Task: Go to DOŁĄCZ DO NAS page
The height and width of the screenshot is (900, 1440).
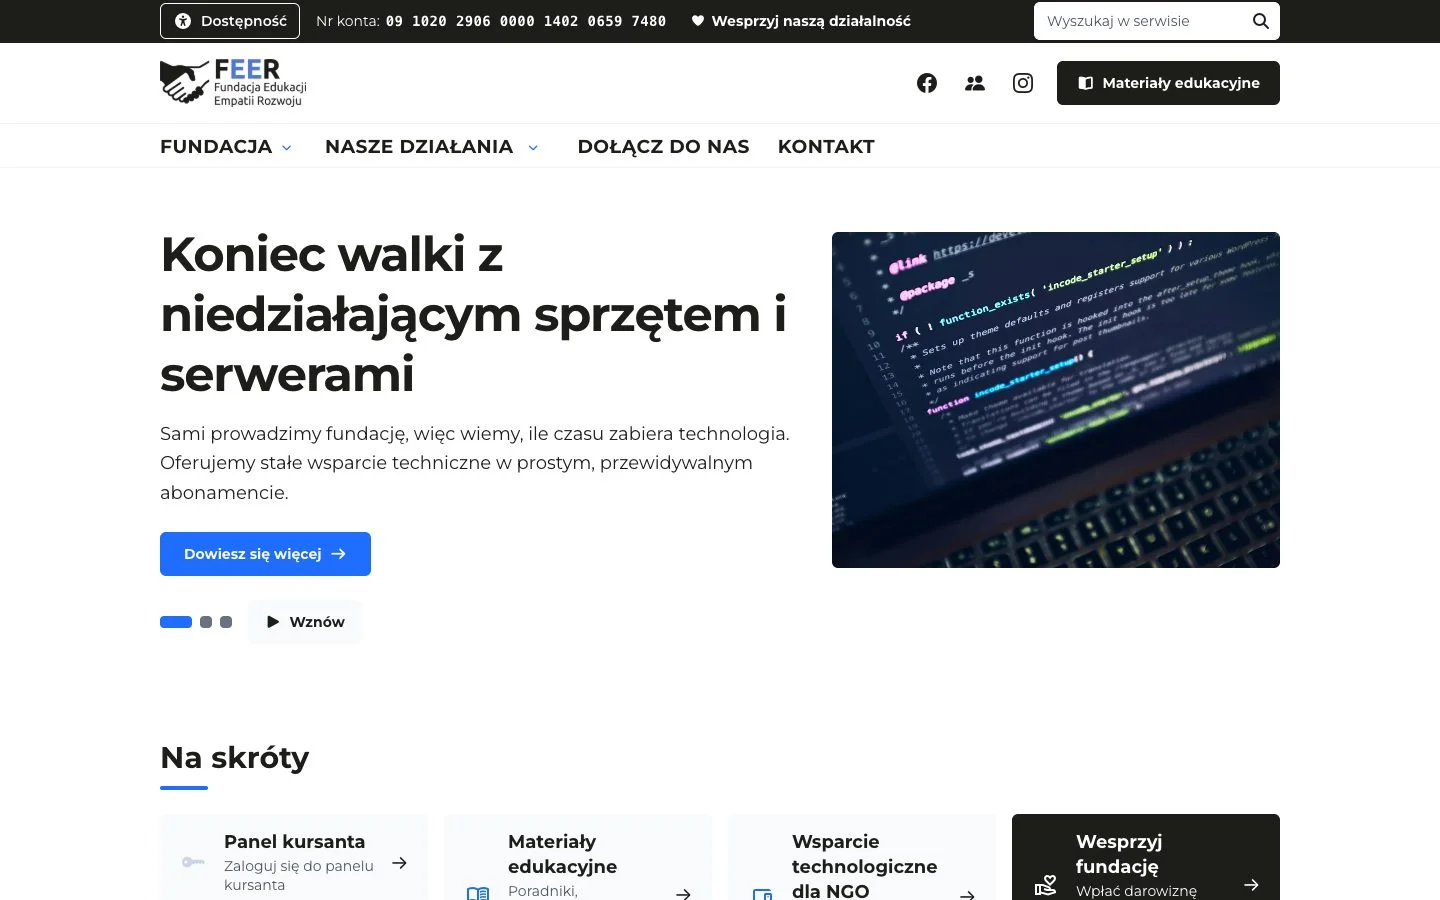Action: pyautogui.click(x=663, y=146)
